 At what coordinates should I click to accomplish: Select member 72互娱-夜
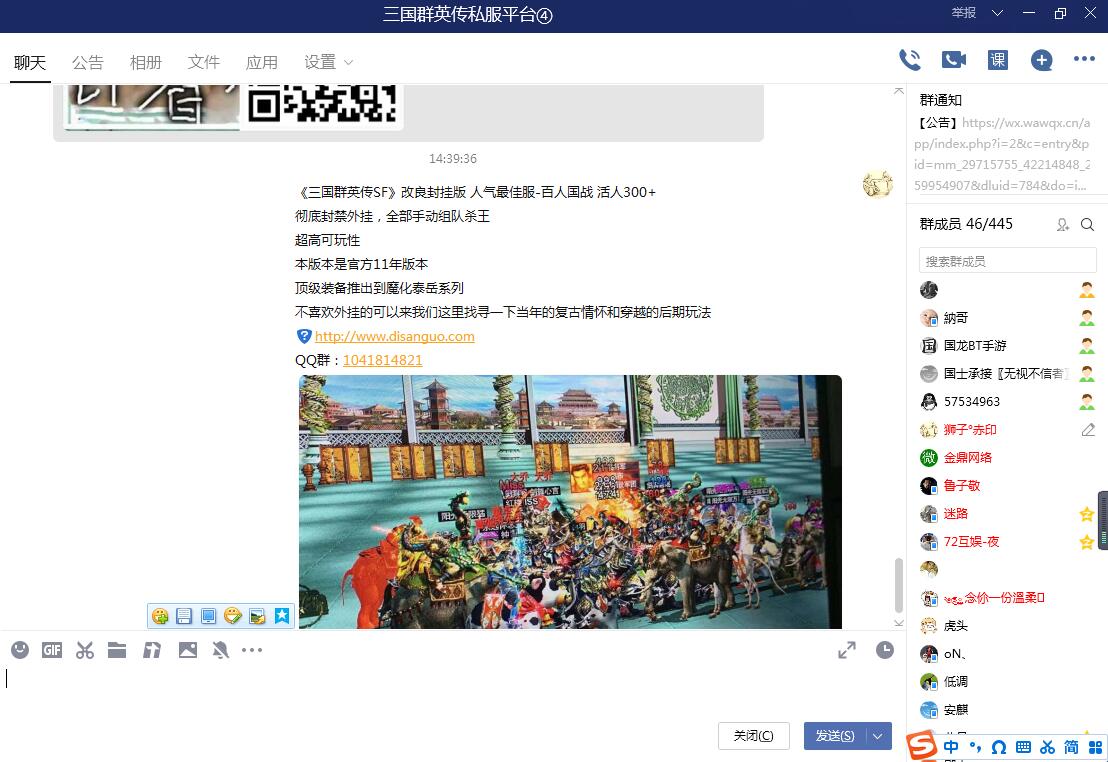click(x=1006, y=541)
